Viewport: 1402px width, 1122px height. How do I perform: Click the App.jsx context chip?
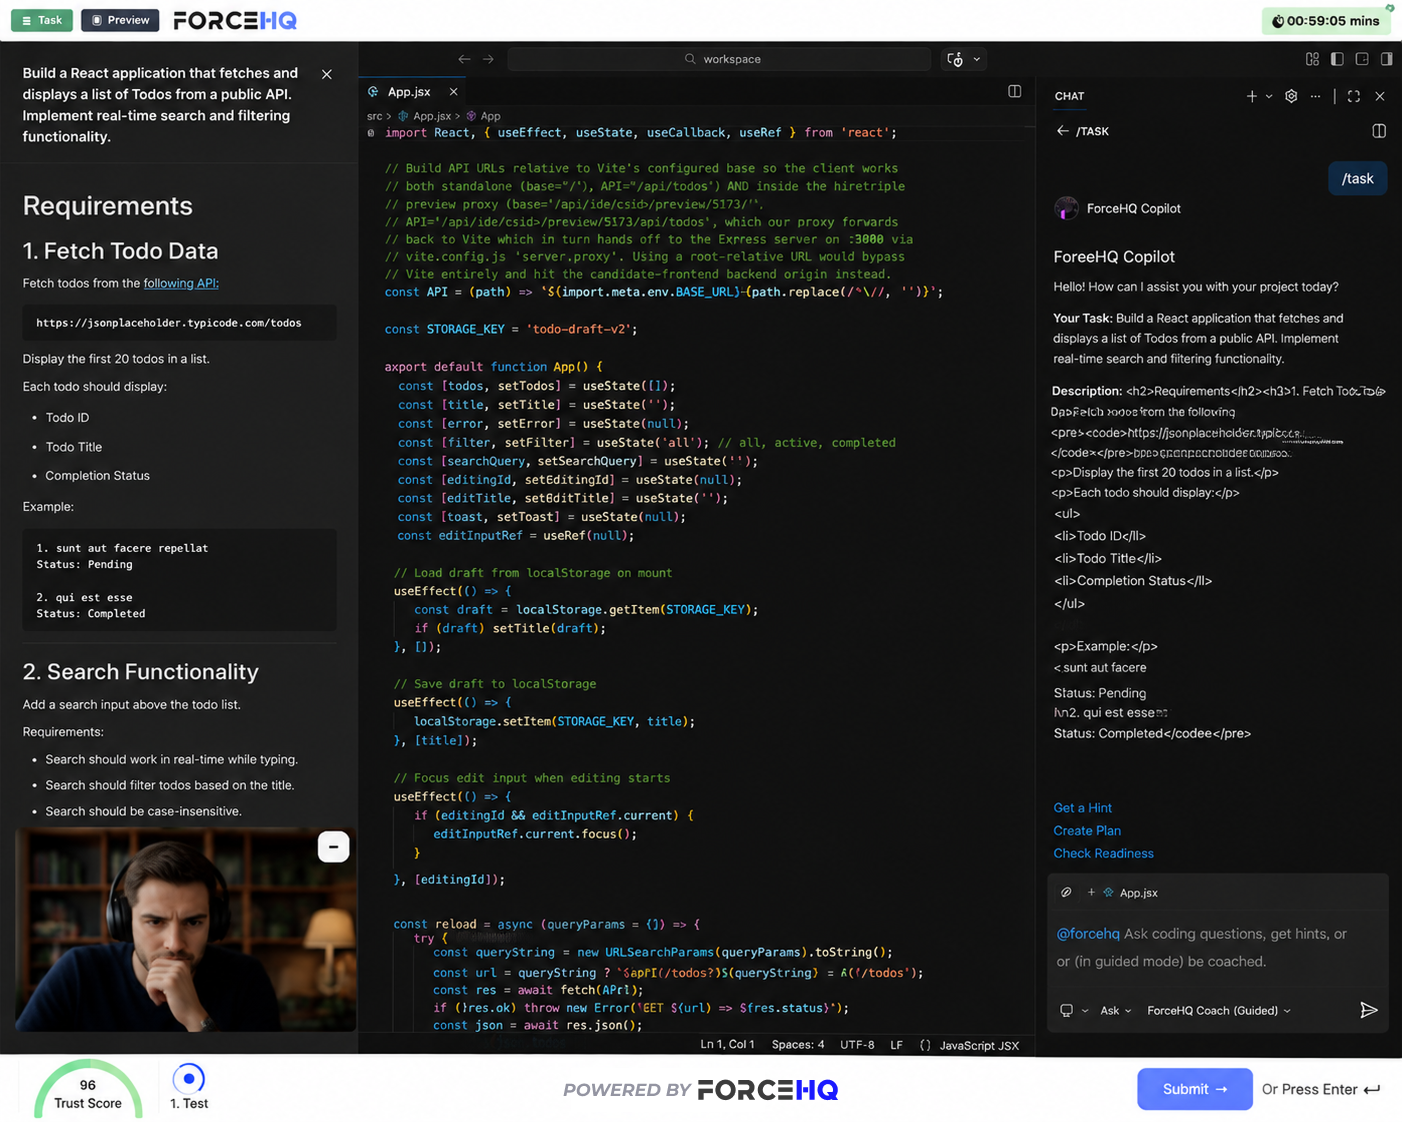[1130, 893]
